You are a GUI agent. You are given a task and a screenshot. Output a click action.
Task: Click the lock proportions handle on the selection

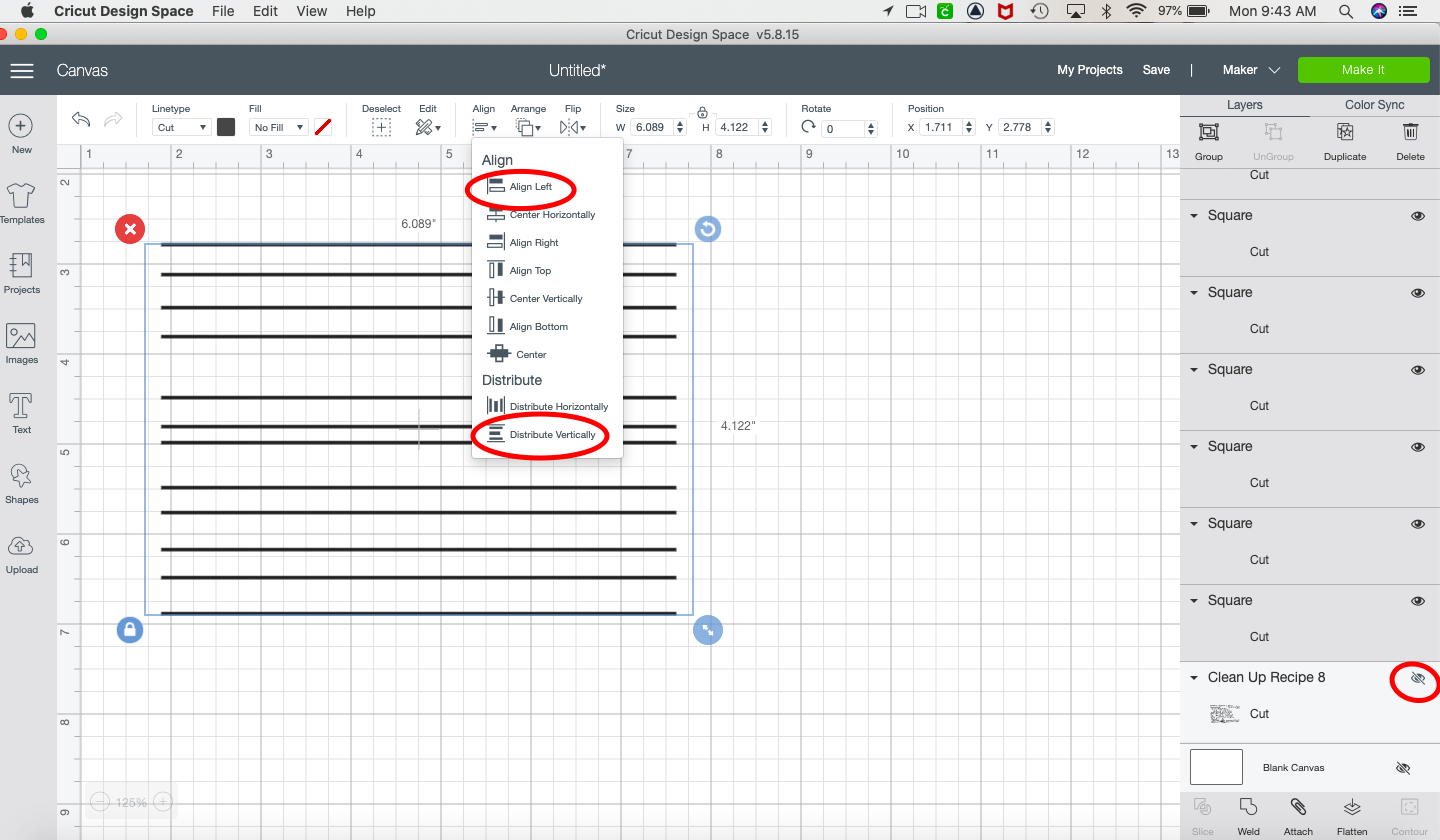click(x=130, y=630)
